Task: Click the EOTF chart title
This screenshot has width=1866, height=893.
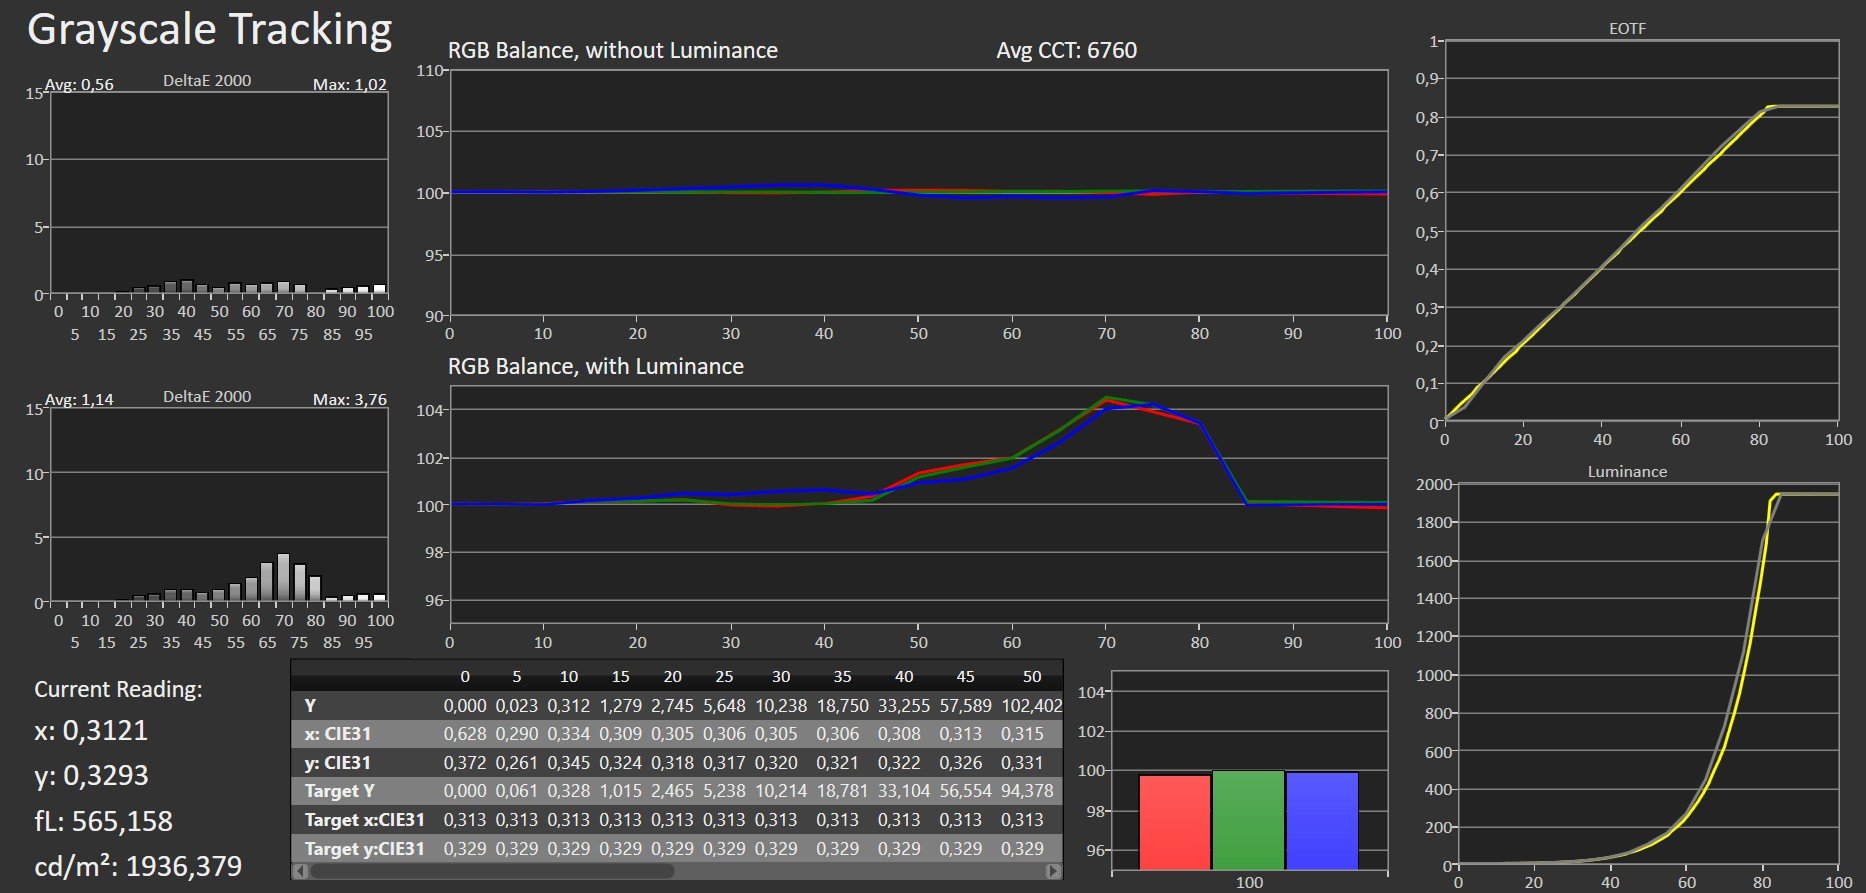Action: [x=1627, y=29]
